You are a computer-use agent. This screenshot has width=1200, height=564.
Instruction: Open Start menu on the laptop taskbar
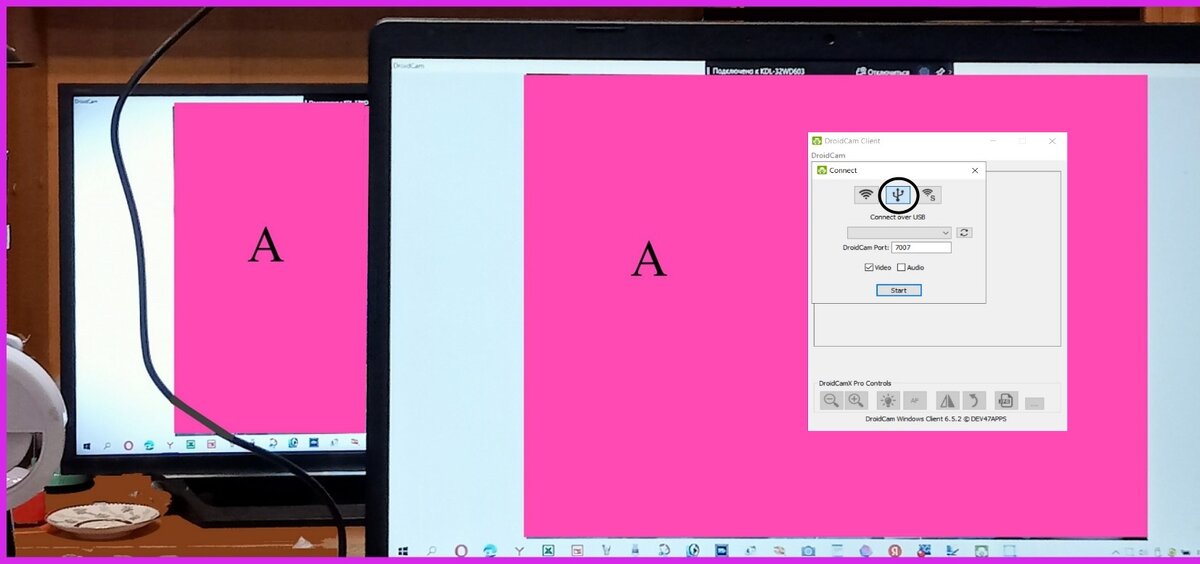tap(404, 550)
